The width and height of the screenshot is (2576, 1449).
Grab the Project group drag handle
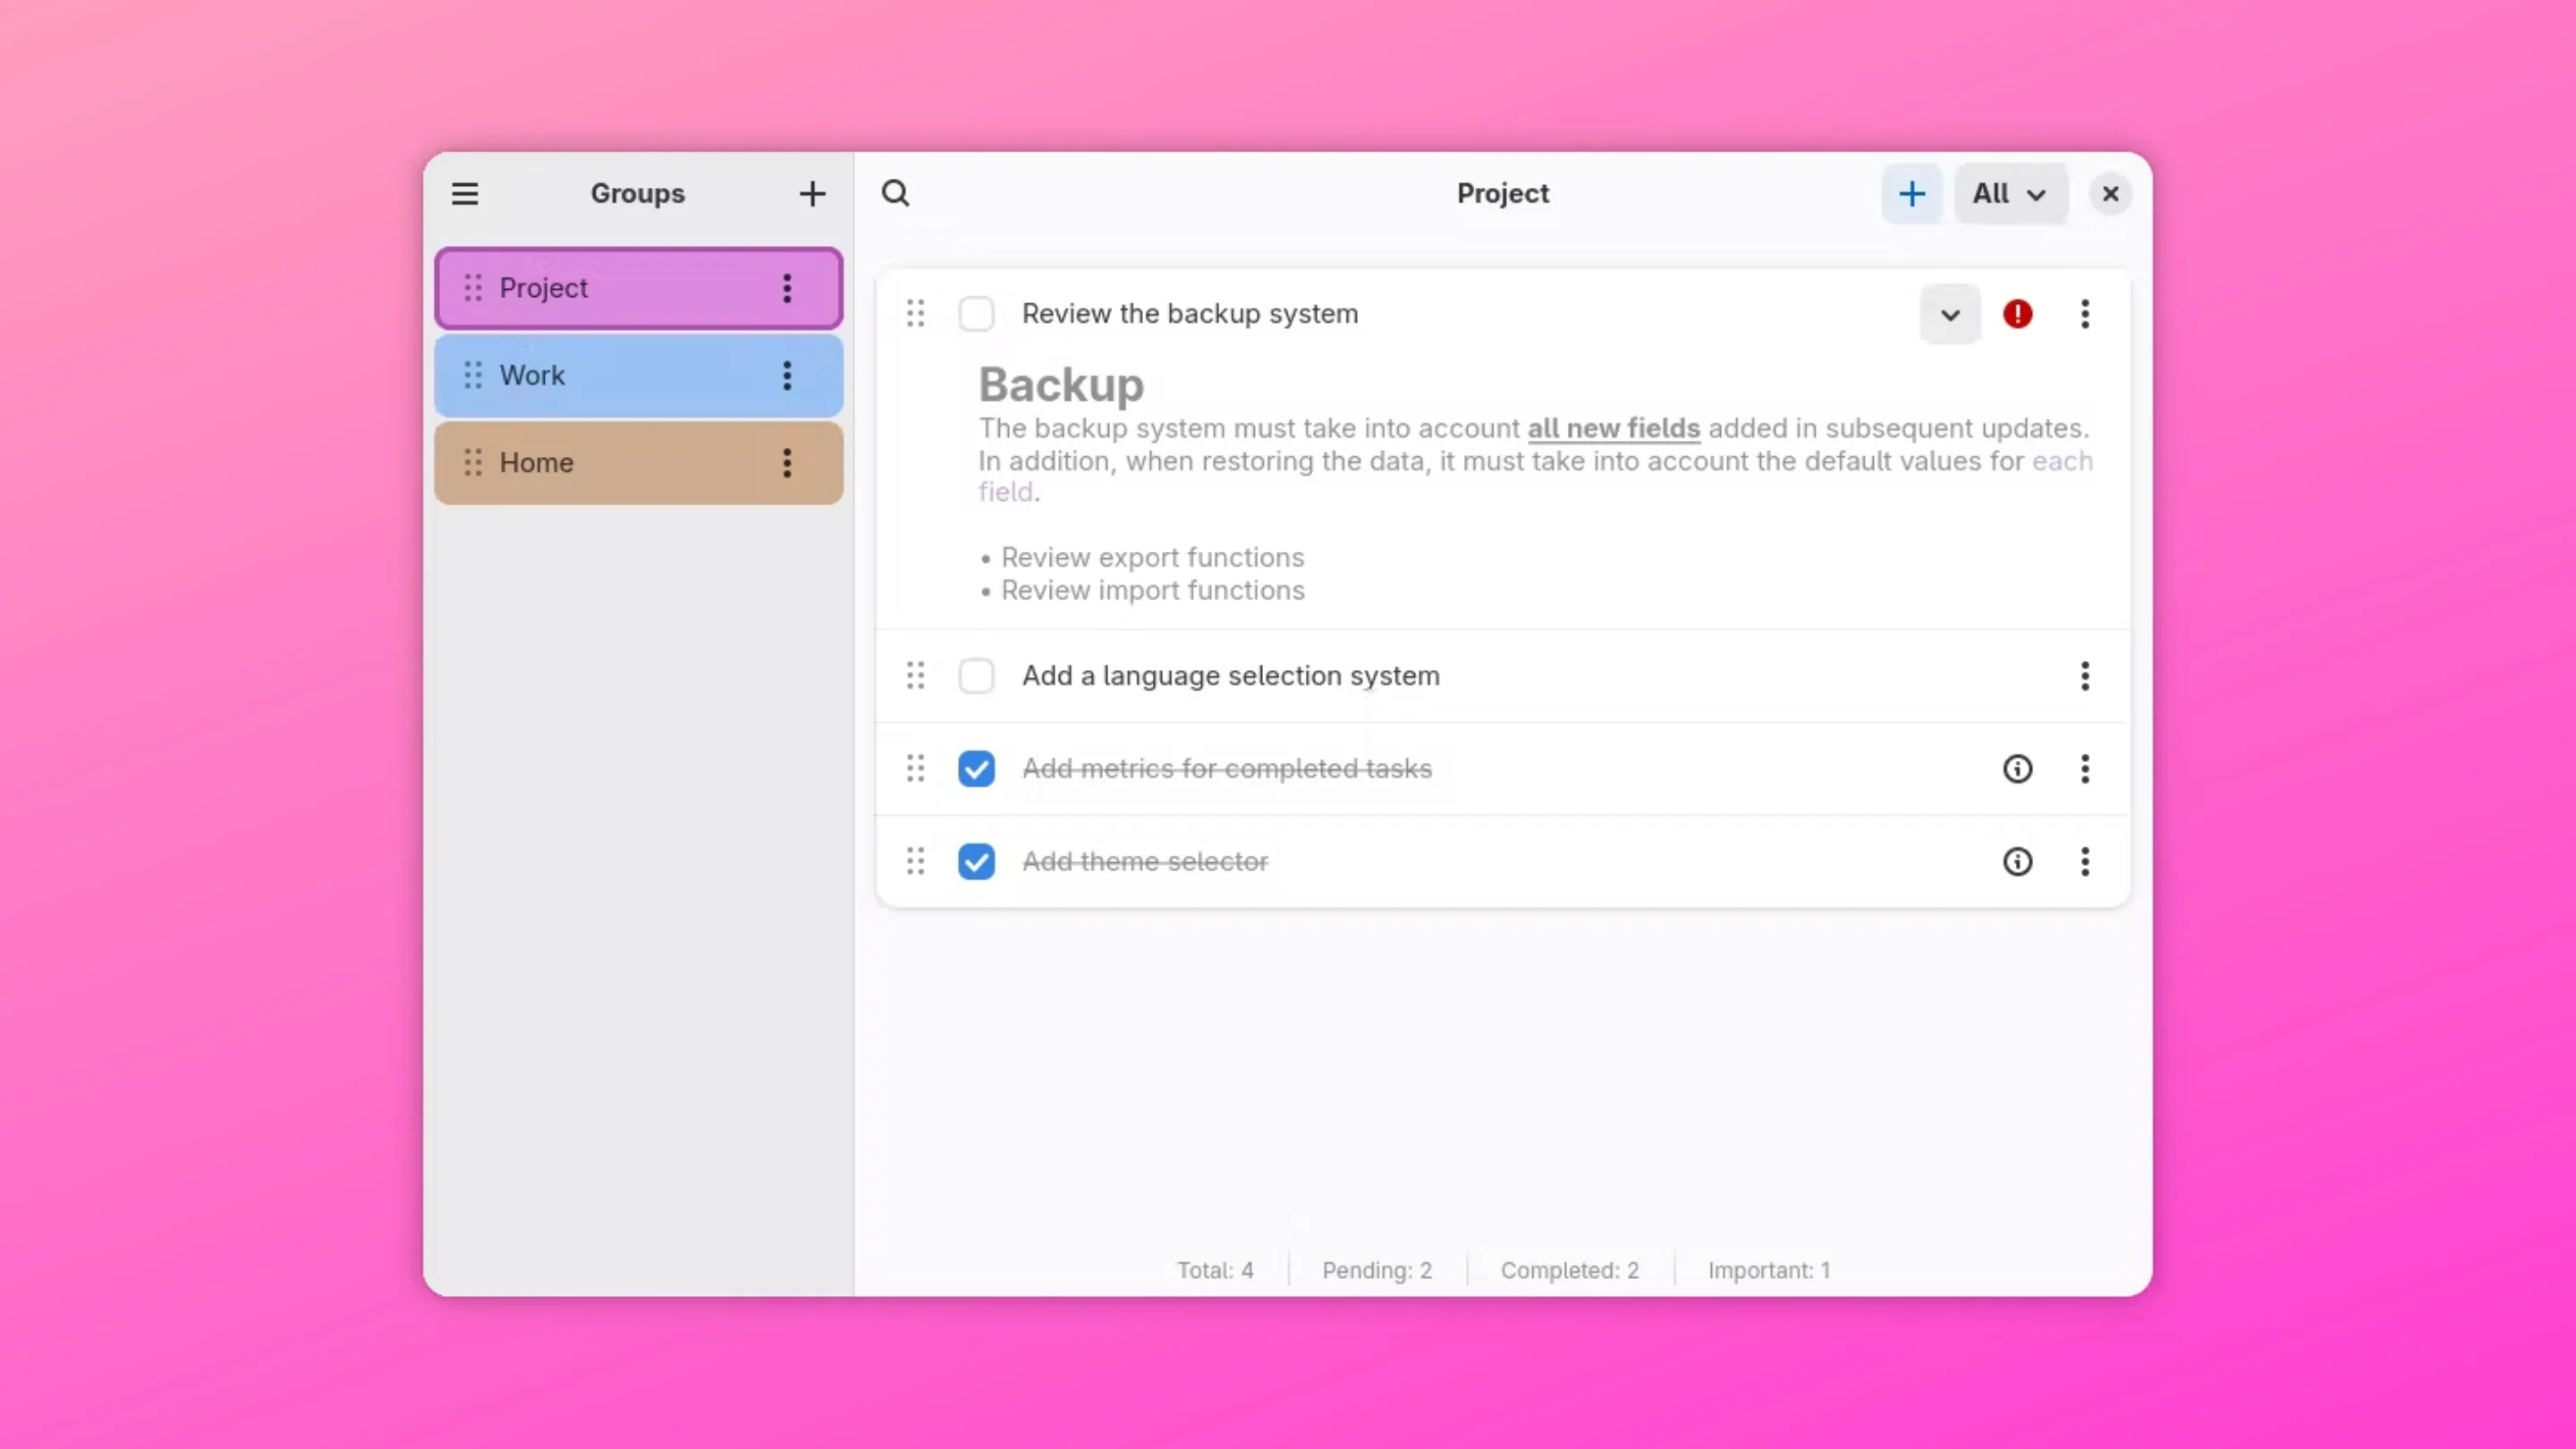click(x=473, y=288)
